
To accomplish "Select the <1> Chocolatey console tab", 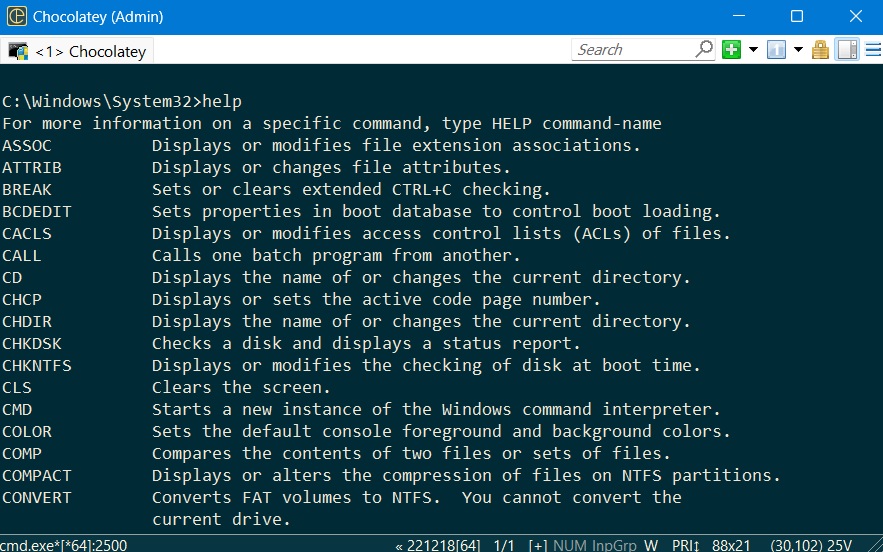I will (77, 51).
